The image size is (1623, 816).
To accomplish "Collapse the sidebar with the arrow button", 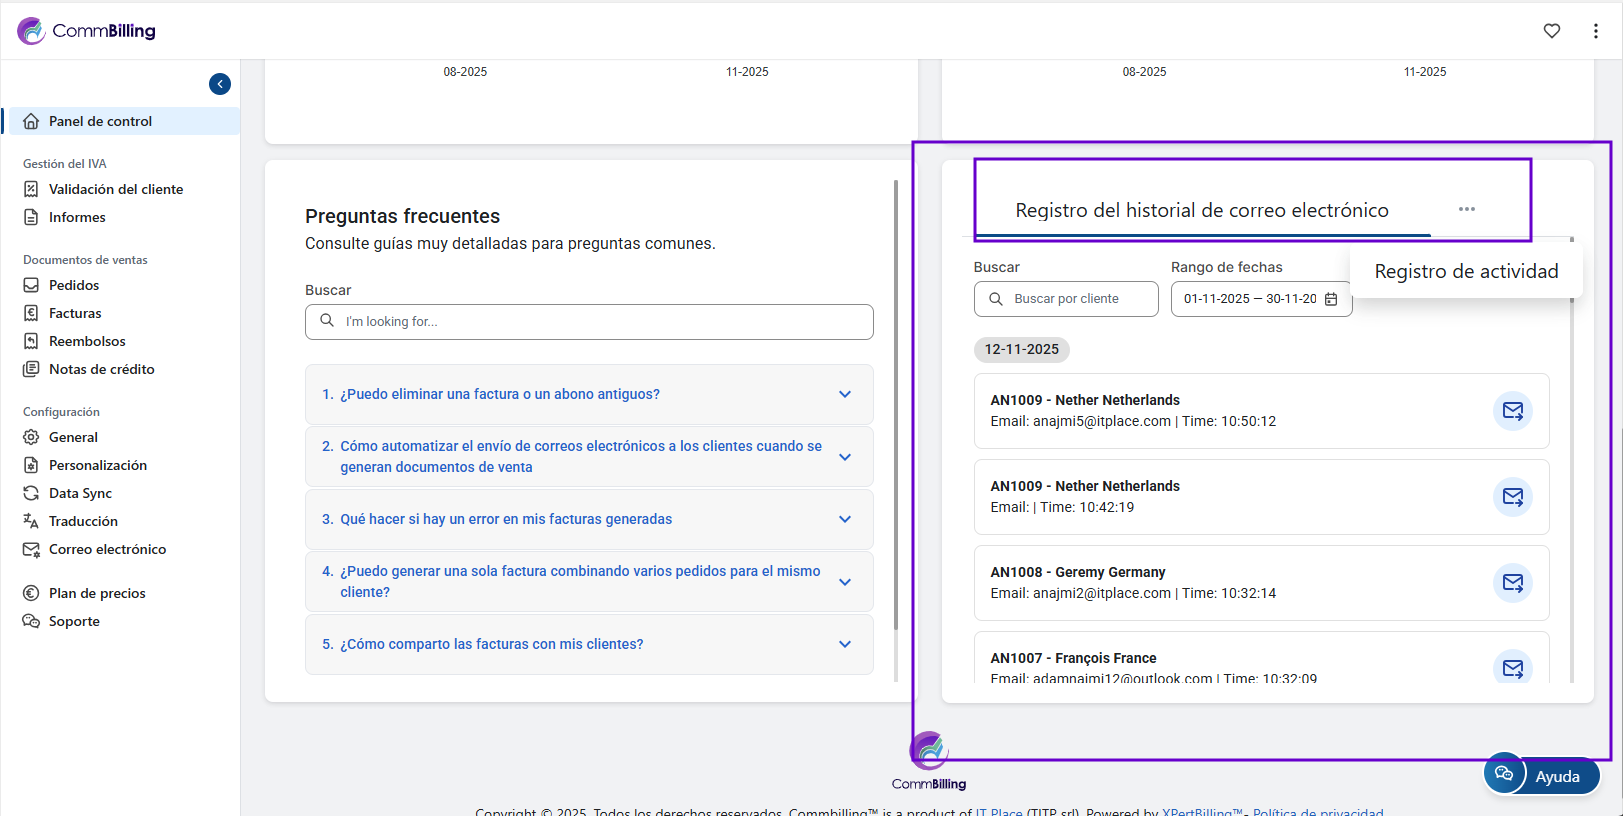I will click(220, 84).
